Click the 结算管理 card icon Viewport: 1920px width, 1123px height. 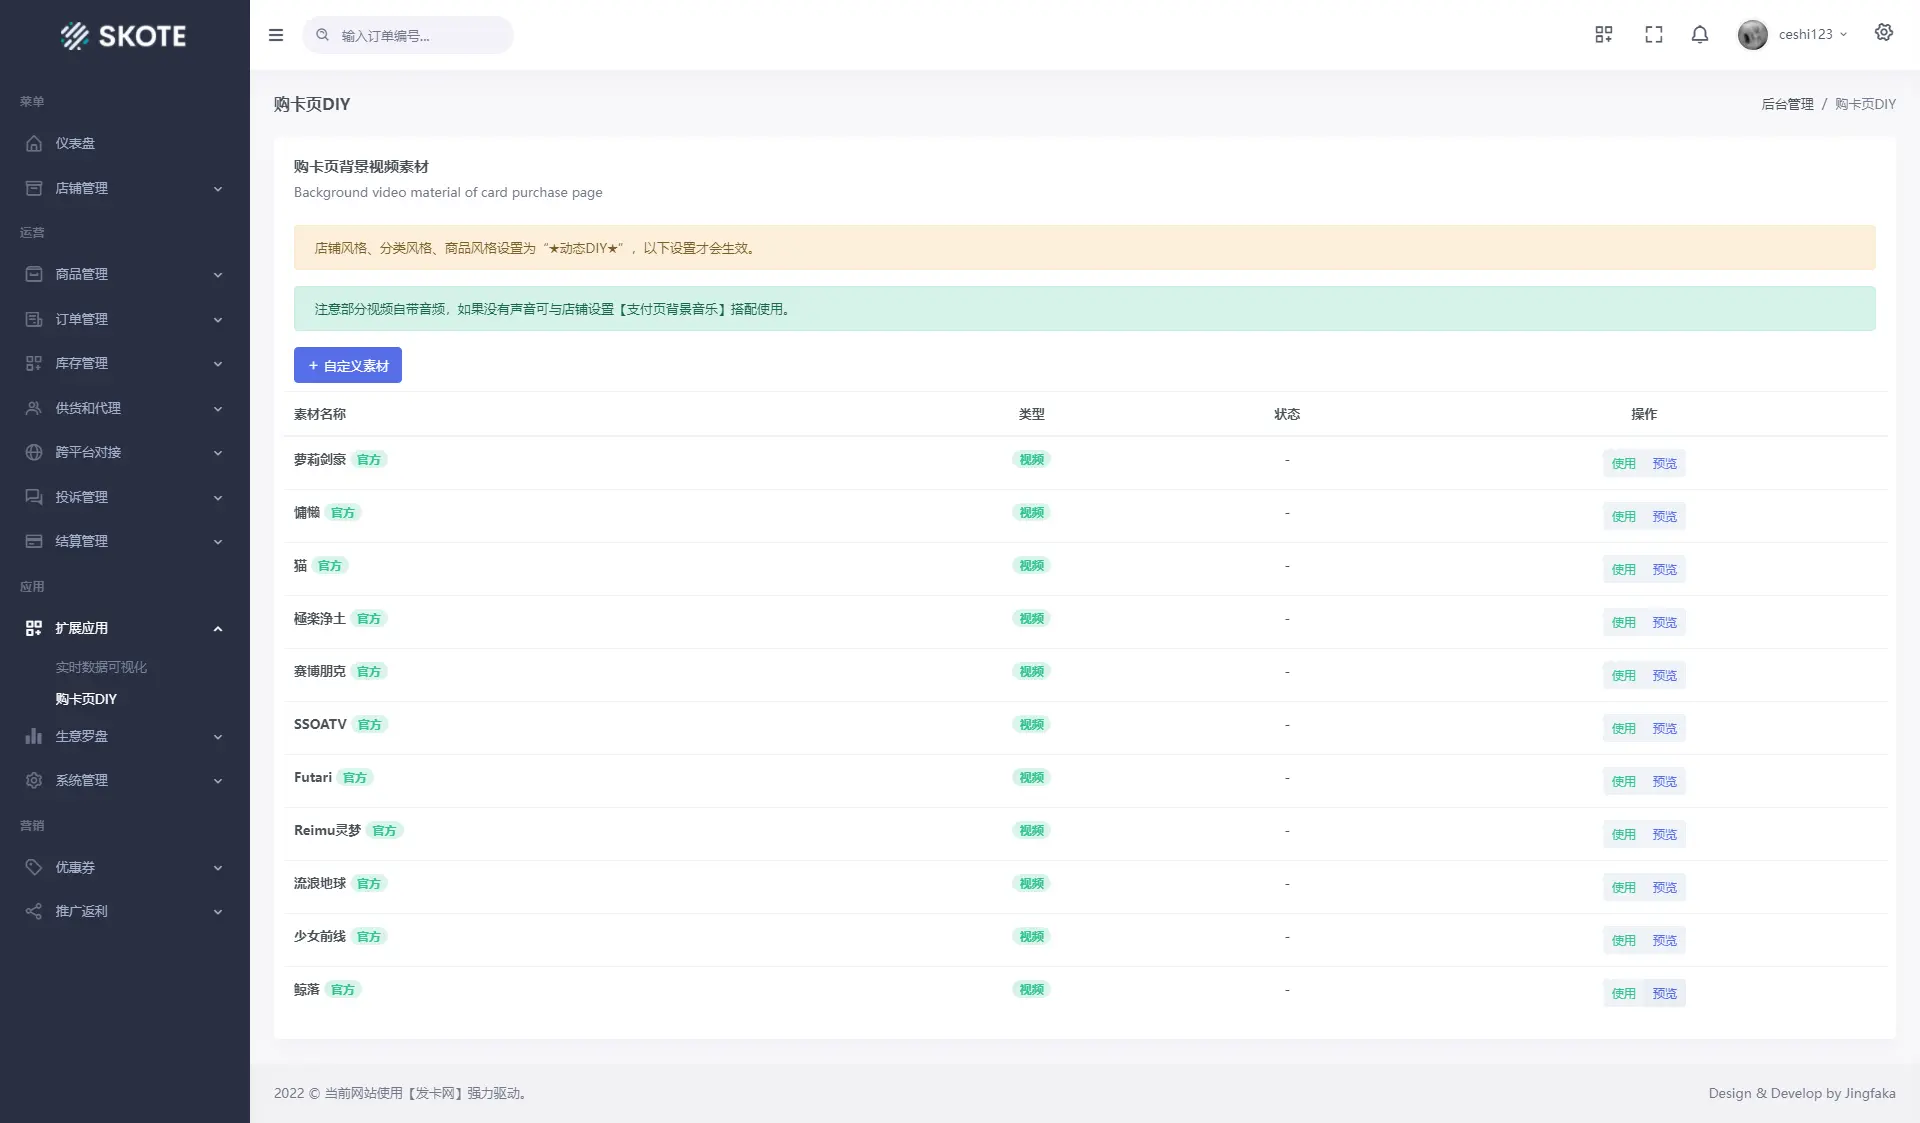click(34, 541)
